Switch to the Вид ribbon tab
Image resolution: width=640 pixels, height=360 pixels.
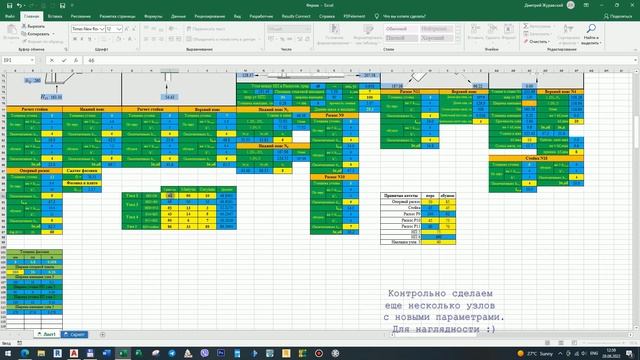click(x=237, y=16)
